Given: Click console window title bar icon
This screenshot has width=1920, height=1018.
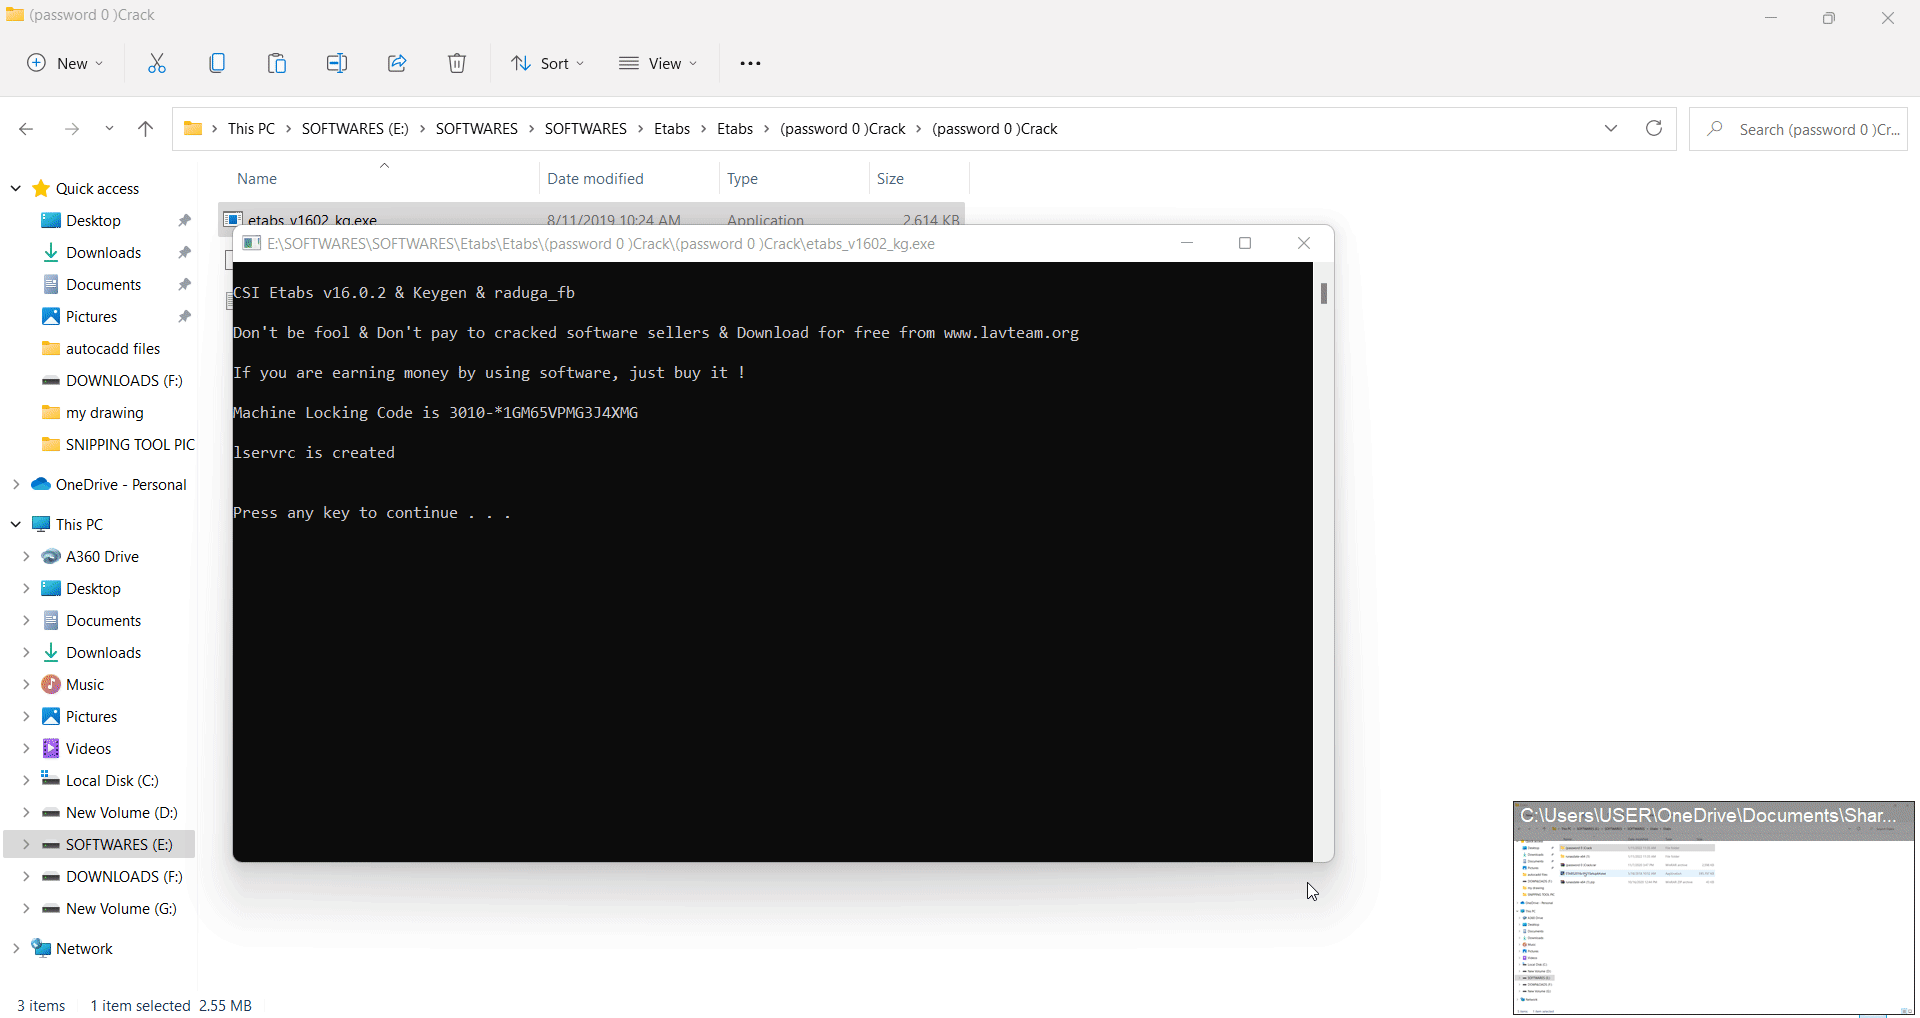Looking at the screenshot, I should (251, 243).
